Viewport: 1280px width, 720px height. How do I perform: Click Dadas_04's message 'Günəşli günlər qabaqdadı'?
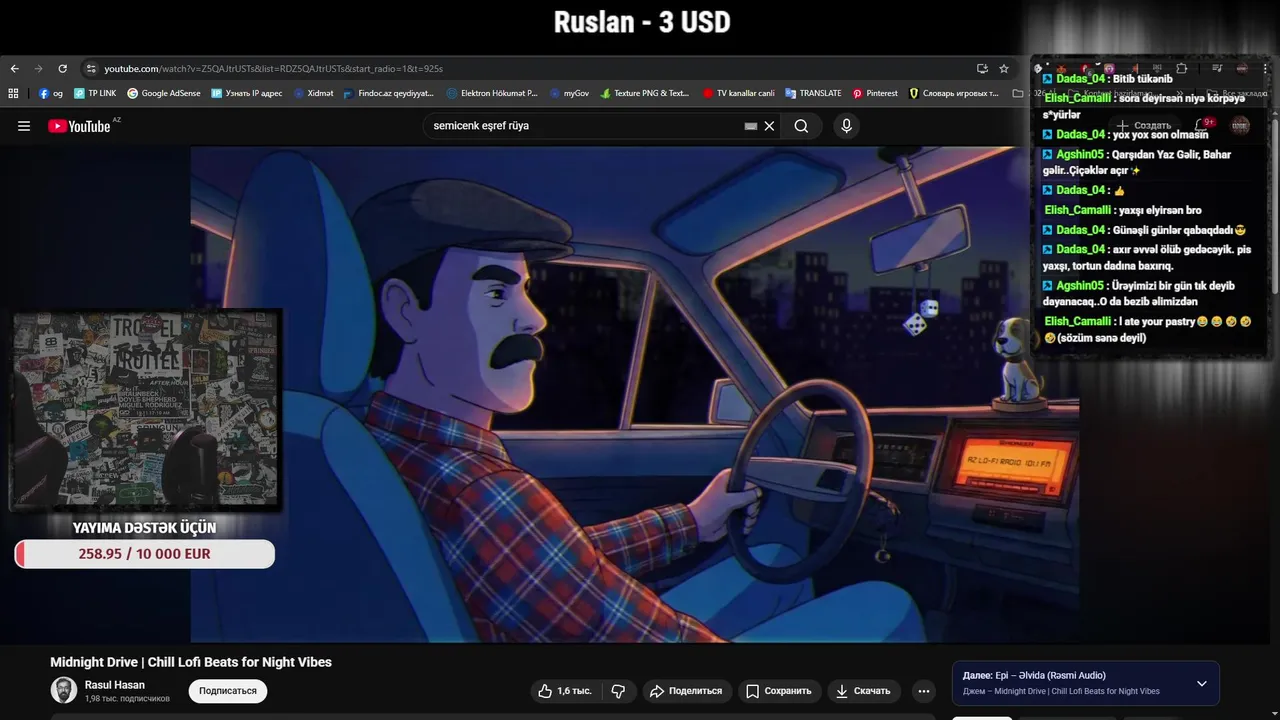pyautogui.click(x=1146, y=230)
